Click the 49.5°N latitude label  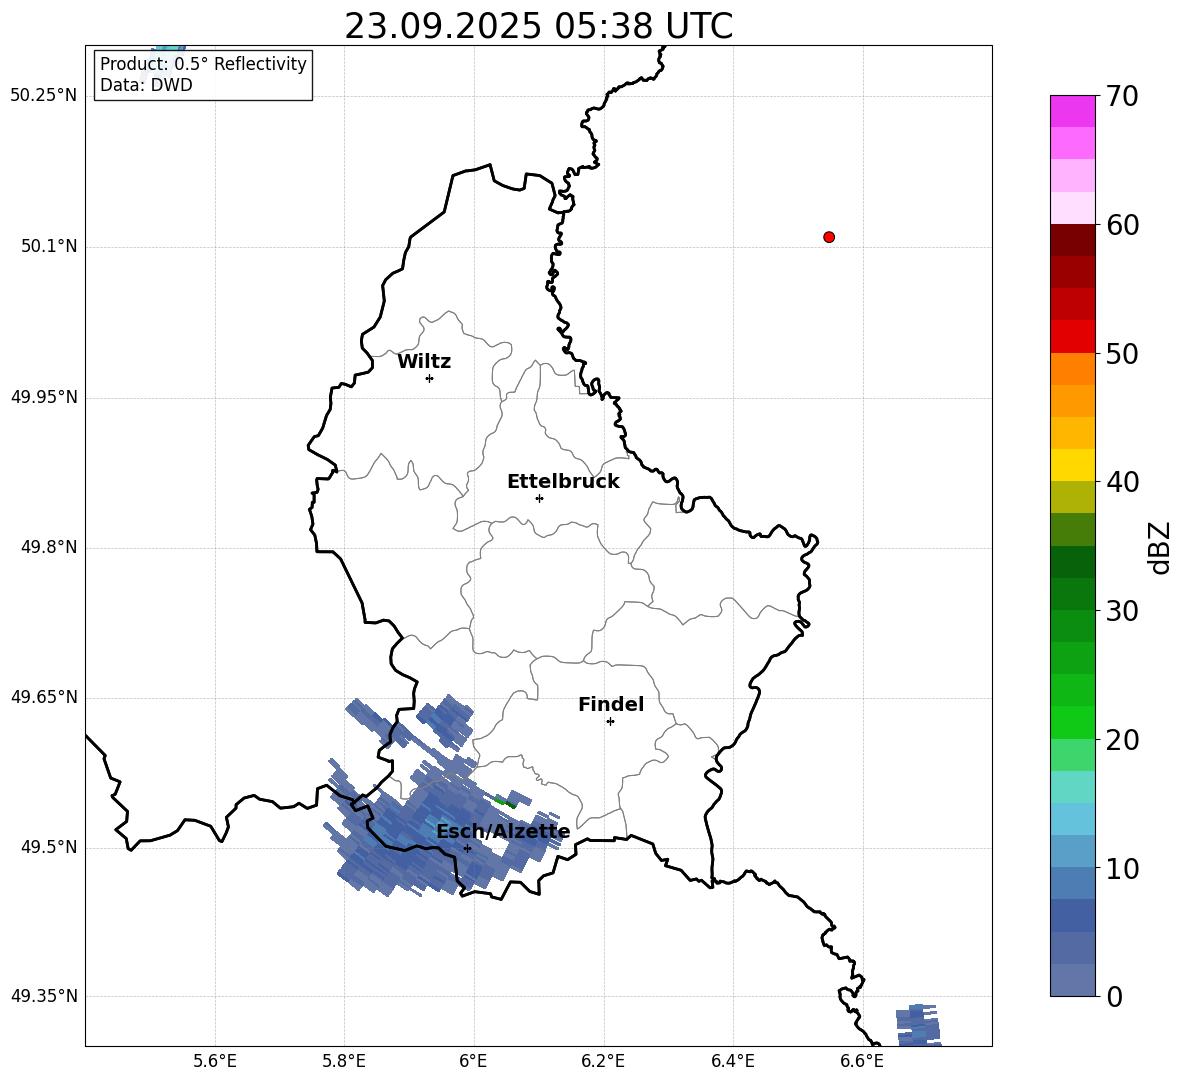[48, 847]
